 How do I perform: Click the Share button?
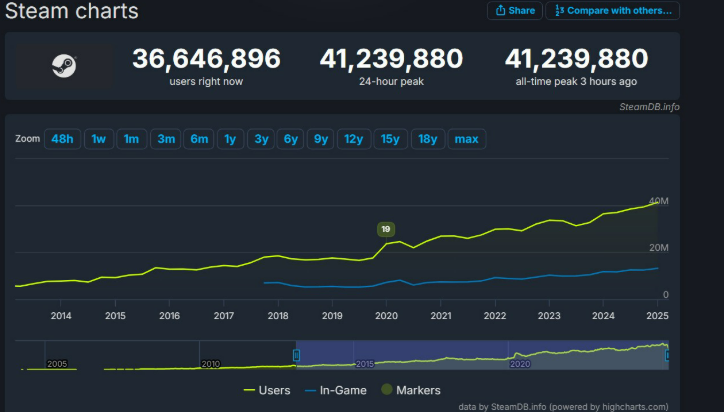[514, 10]
